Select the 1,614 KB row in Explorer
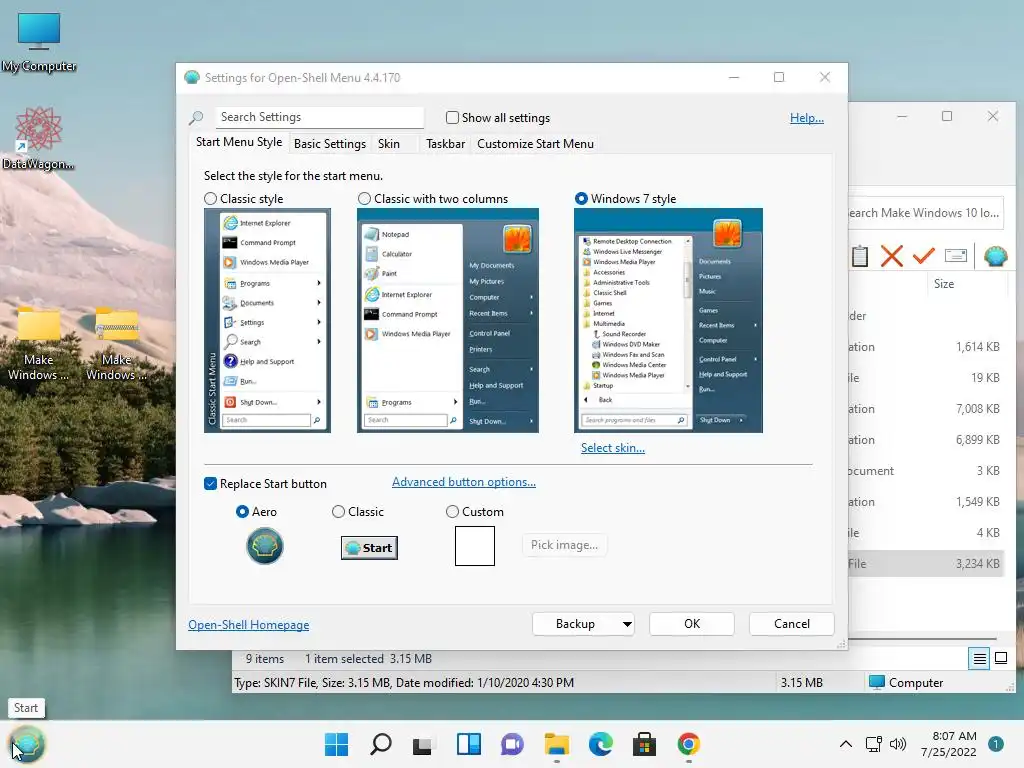Image resolution: width=1024 pixels, height=768 pixels. pyautogui.click(x=926, y=347)
